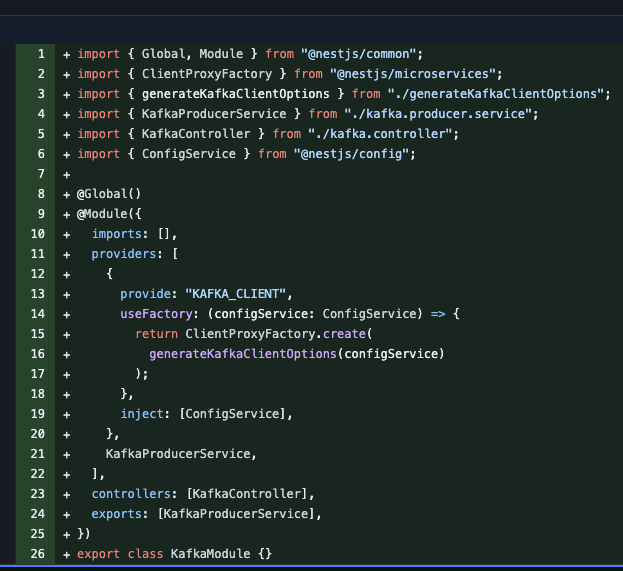623x571 pixels.
Task: Click the export keyword on line 26
Action: point(98,554)
